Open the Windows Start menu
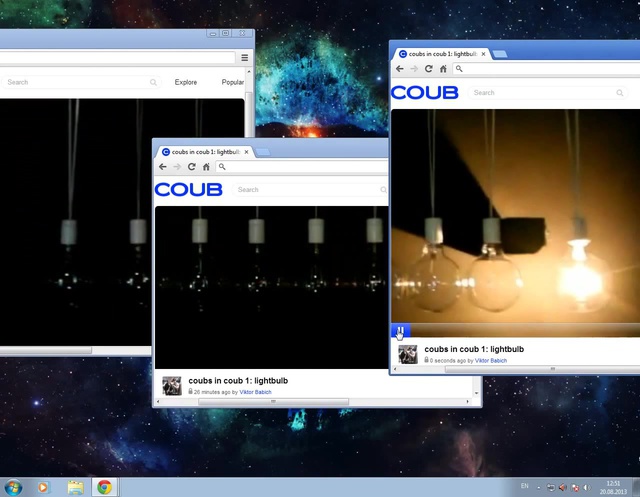 point(13,487)
